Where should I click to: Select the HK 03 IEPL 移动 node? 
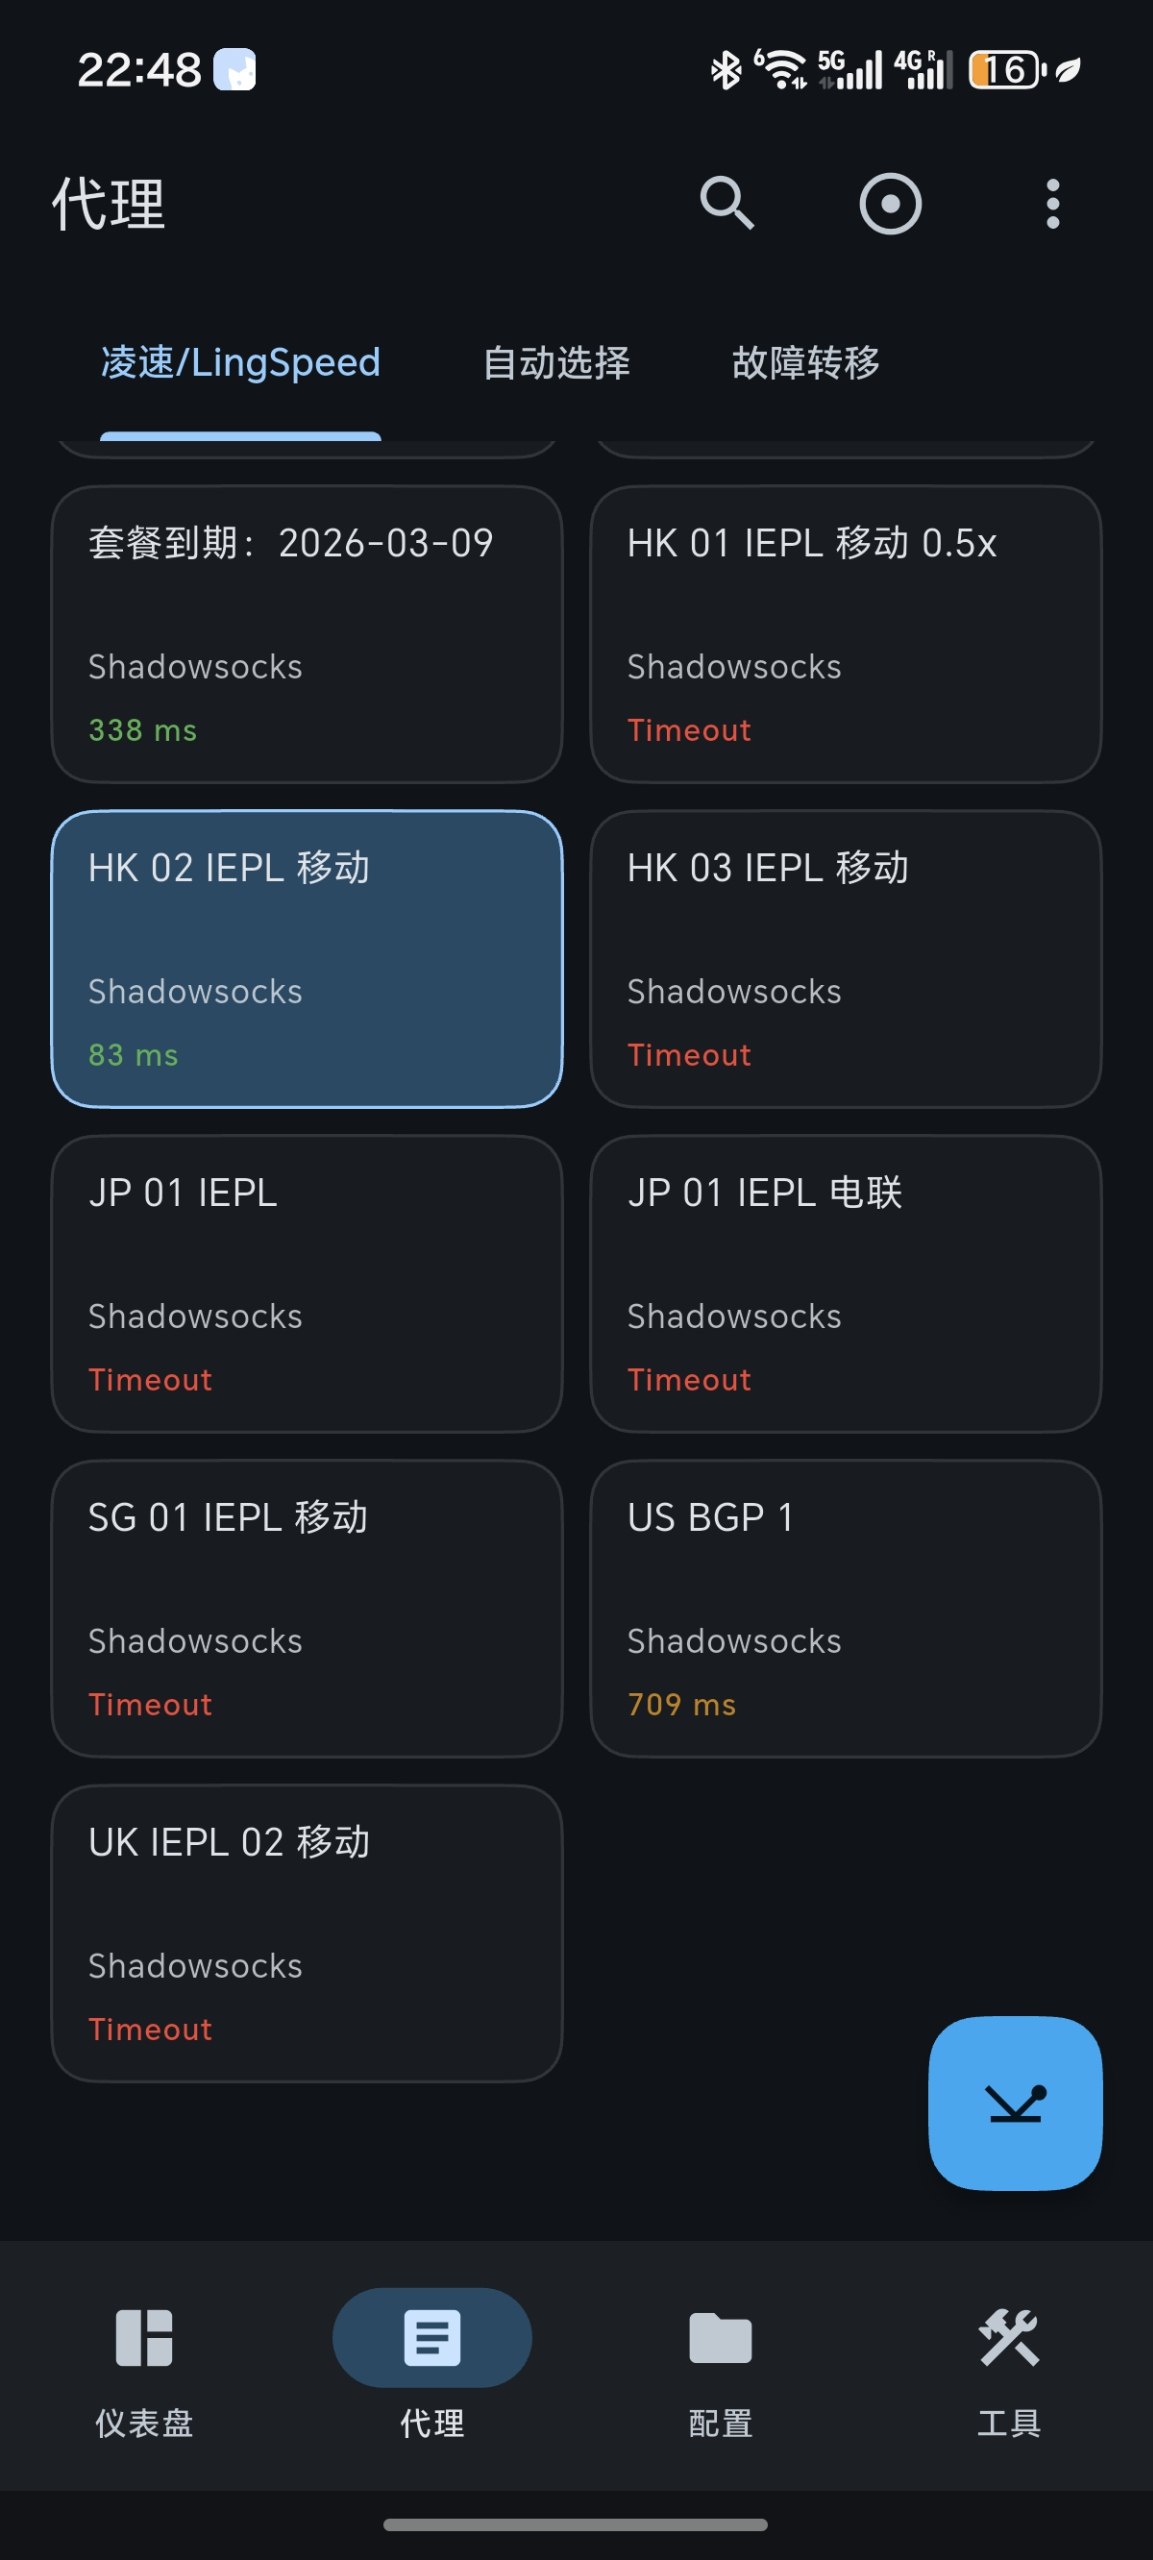pos(846,959)
